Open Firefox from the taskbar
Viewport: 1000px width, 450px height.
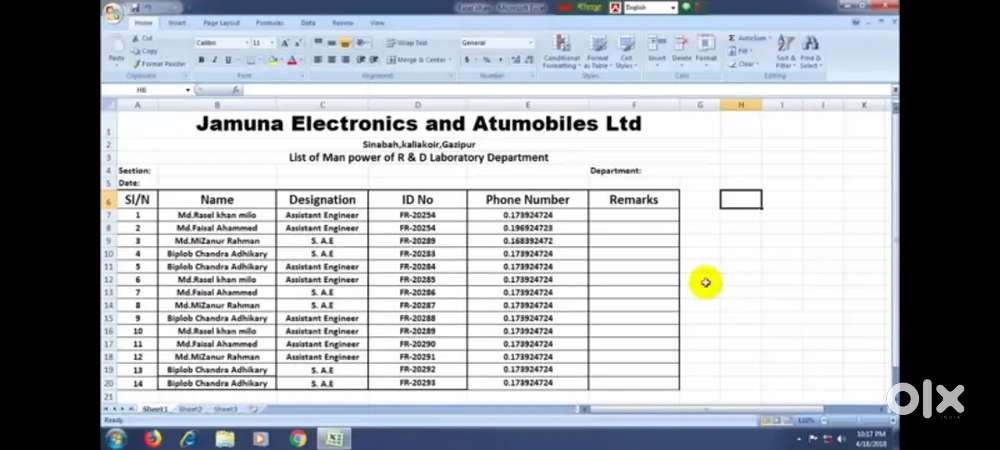click(x=152, y=439)
